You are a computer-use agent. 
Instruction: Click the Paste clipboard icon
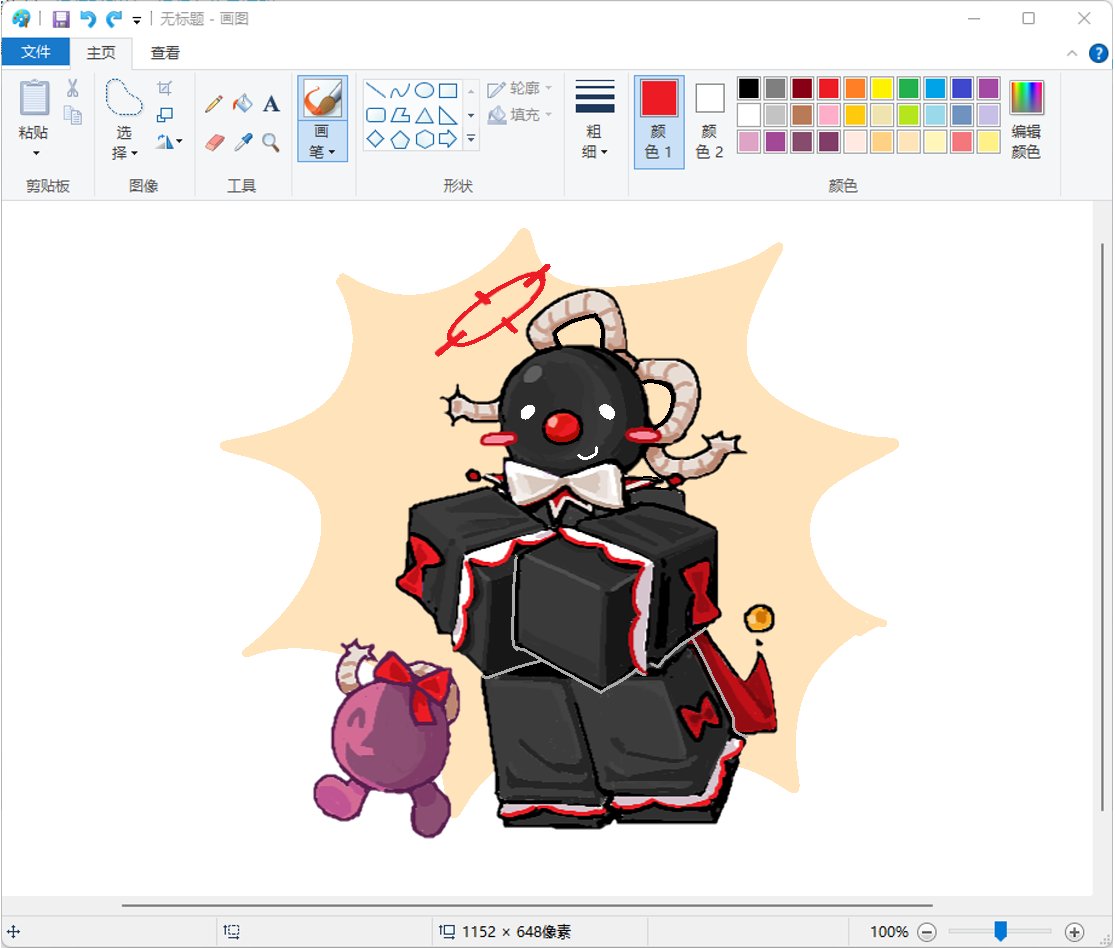pos(34,97)
